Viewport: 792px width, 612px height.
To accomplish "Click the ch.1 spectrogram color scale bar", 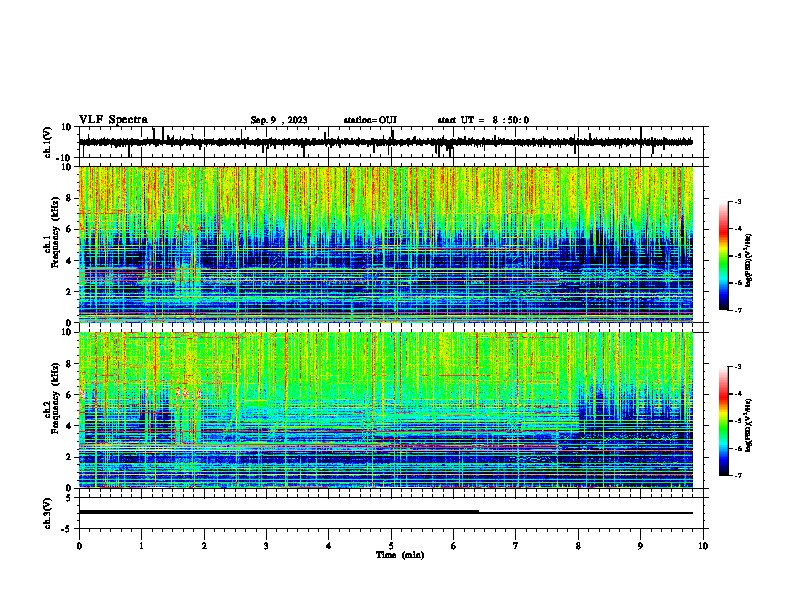I will point(723,256).
